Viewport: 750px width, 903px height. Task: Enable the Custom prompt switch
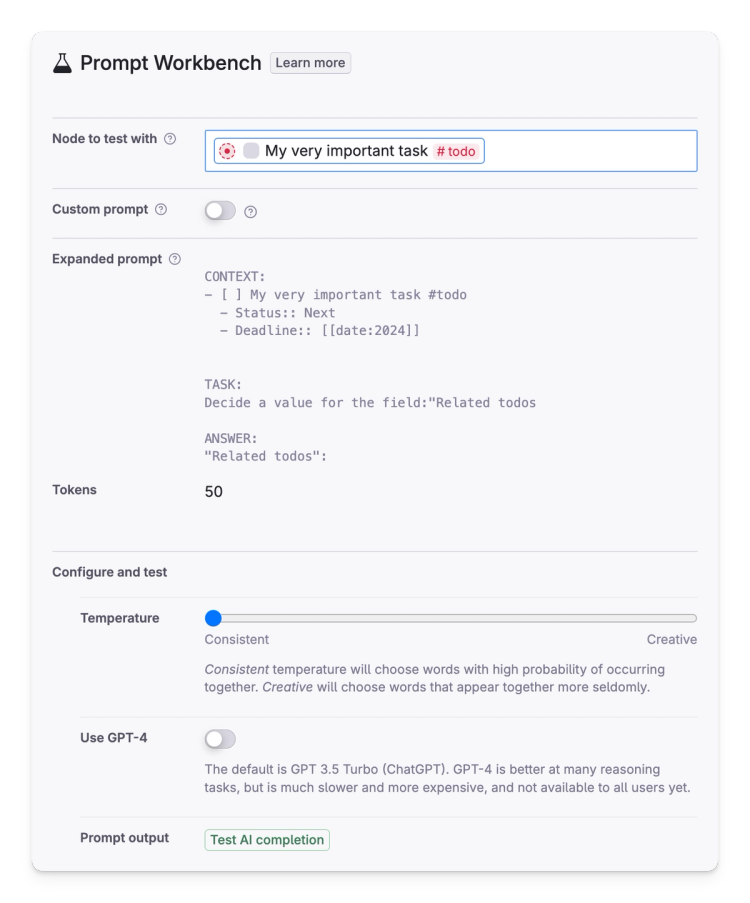pos(220,211)
